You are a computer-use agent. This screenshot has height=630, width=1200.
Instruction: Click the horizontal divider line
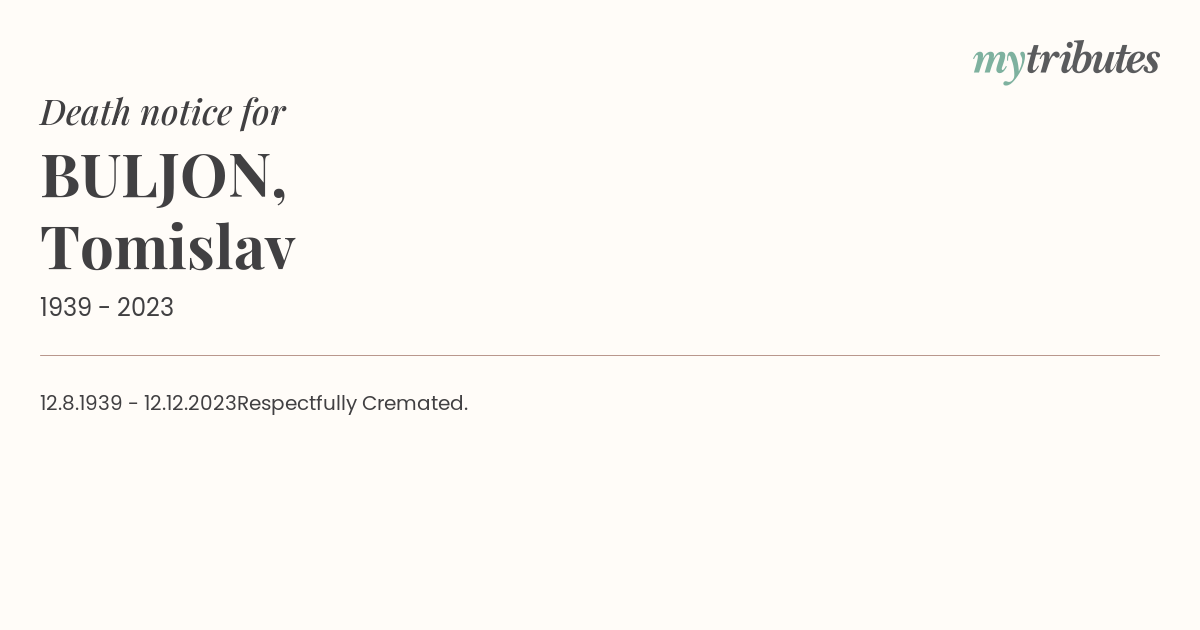pos(600,355)
